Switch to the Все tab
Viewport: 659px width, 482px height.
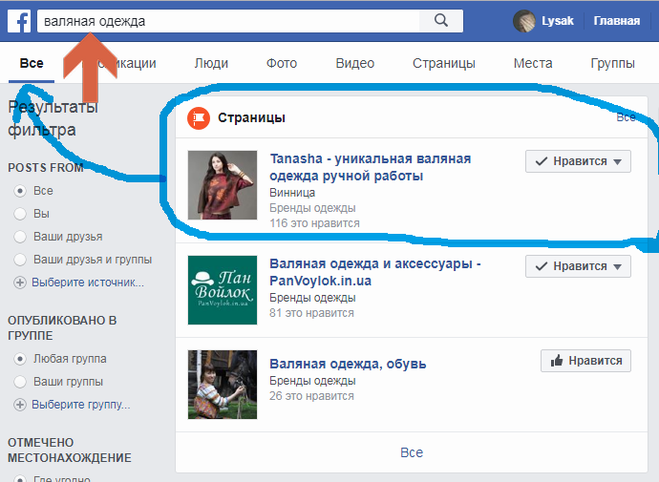point(32,63)
